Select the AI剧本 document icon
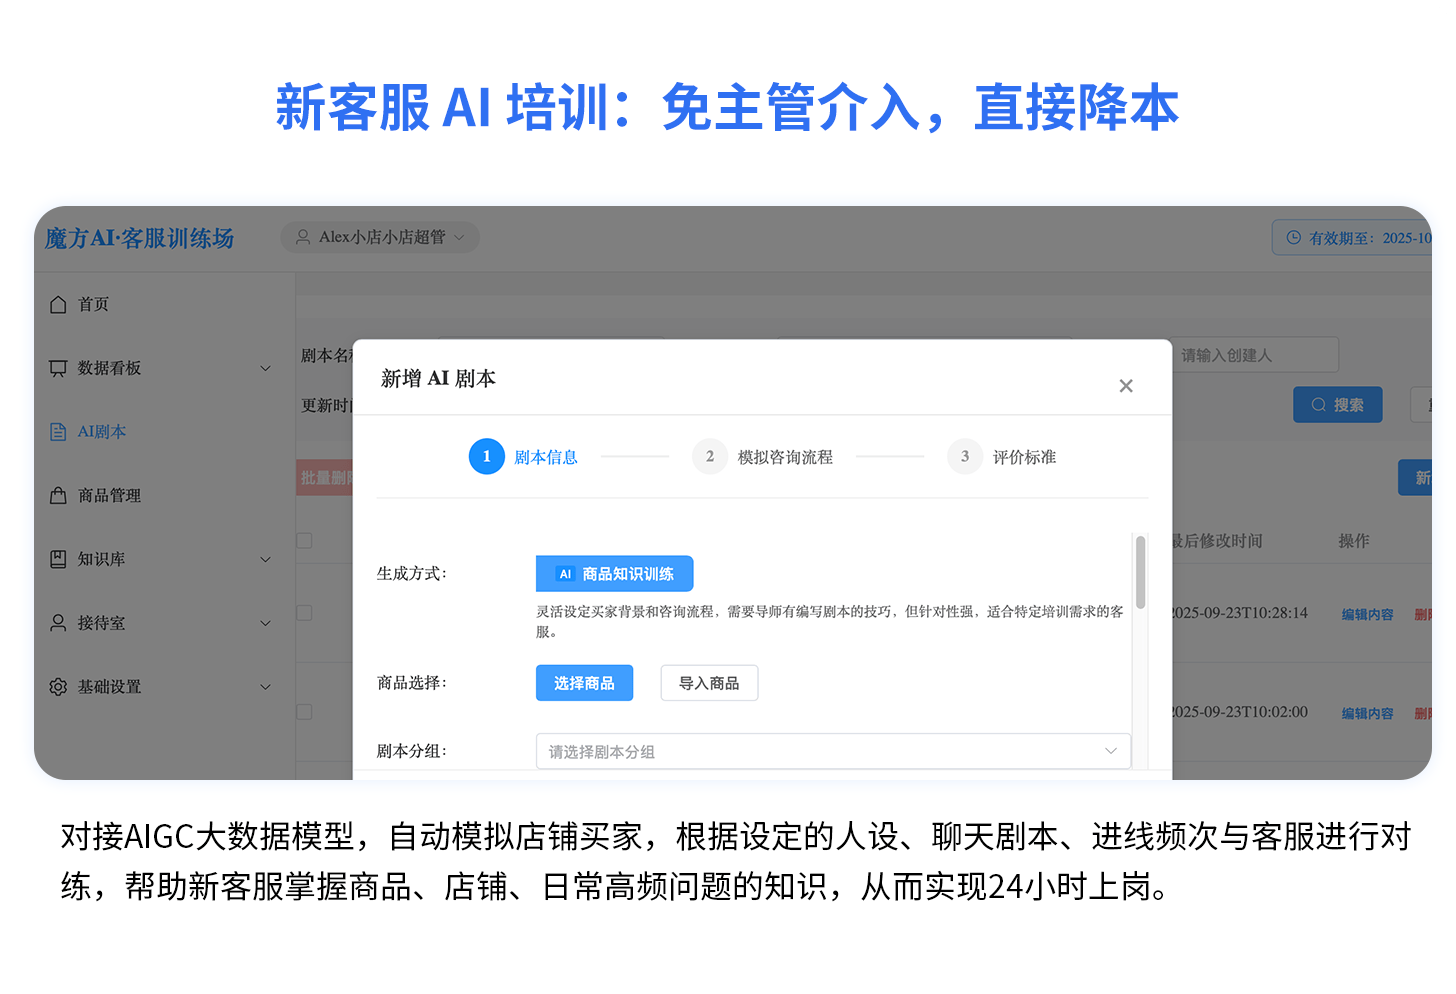This screenshot has height=994, width=1456. pyautogui.click(x=58, y=432)
